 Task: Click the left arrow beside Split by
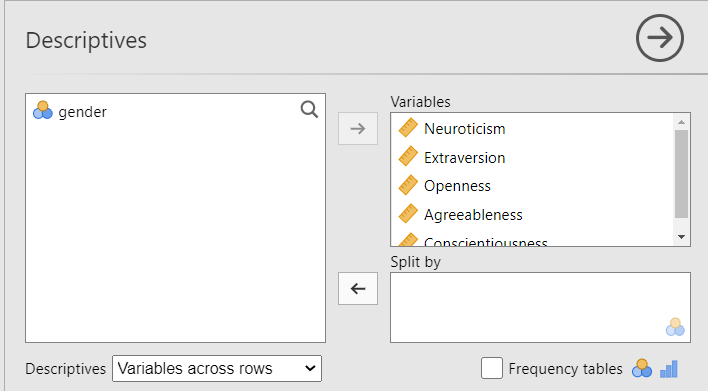point(358,289)
